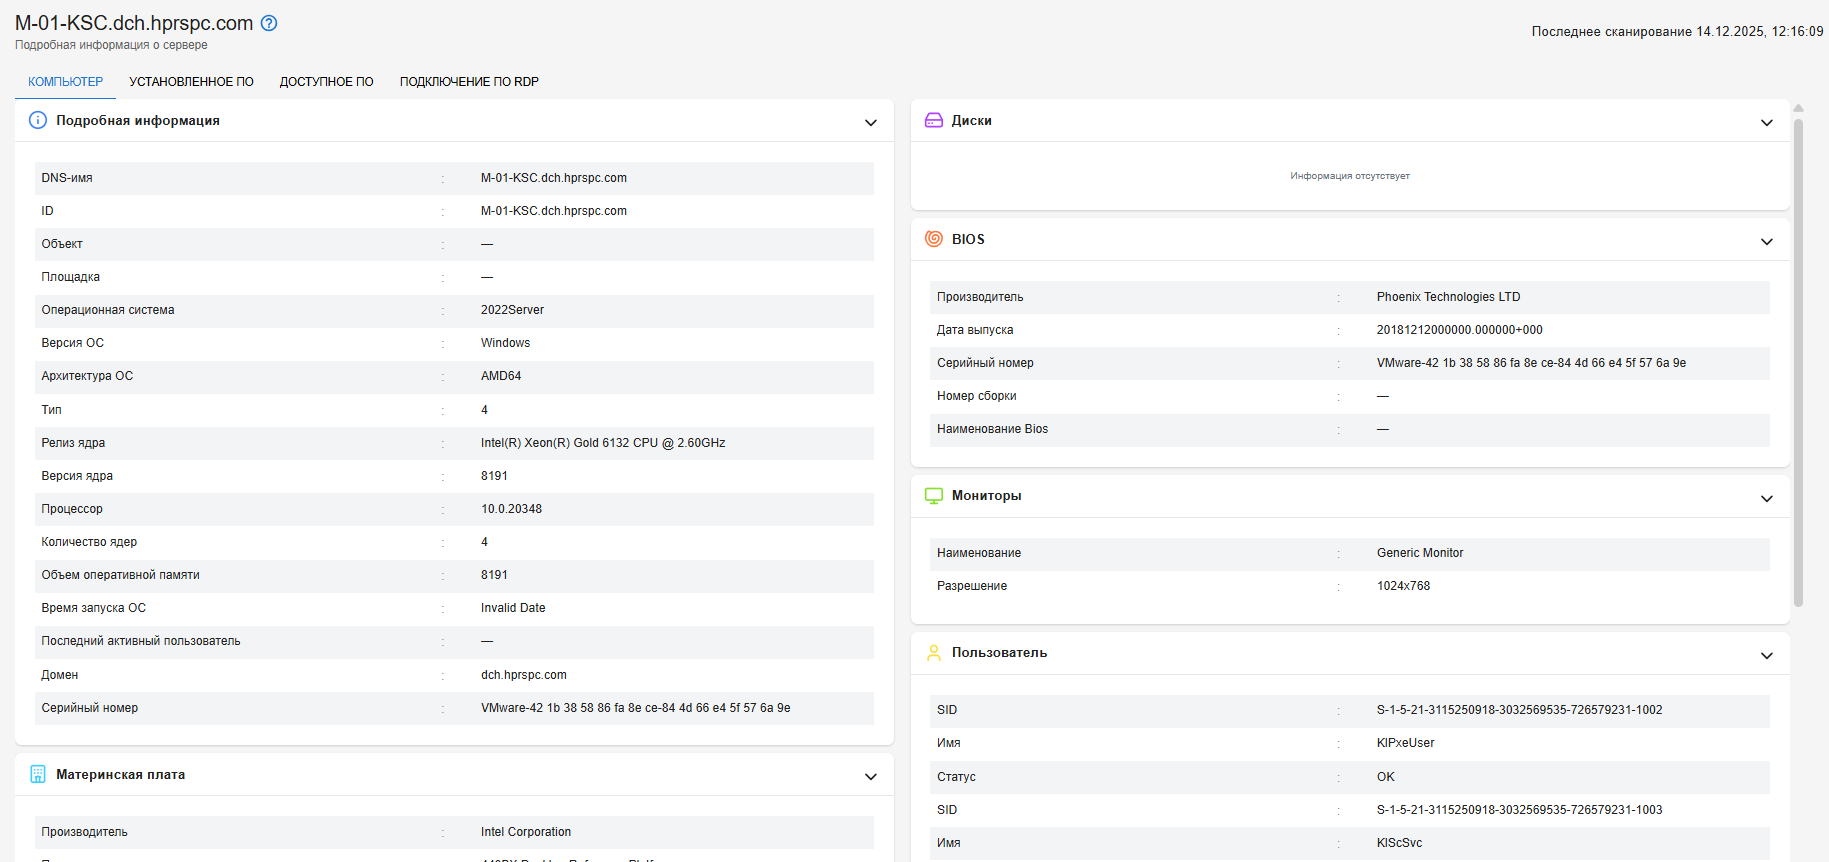Click the SID value ending in 1002
This screenshot has width=1829, height=862.
pyautogui.click(x=1519, y=710)
